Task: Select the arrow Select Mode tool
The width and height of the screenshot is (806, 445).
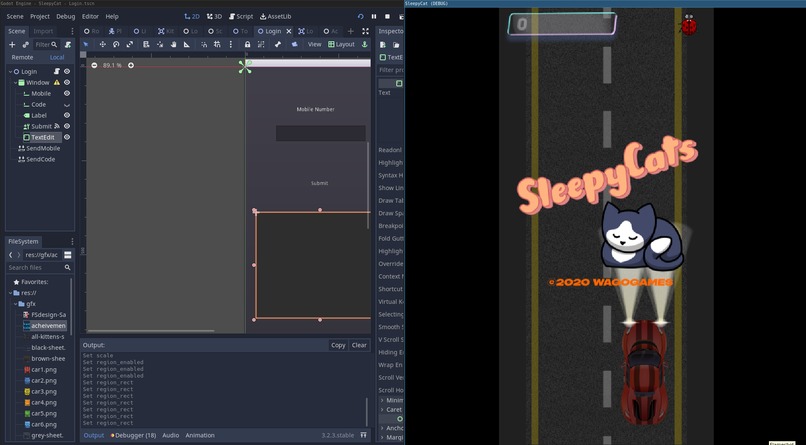Action: 86,45
